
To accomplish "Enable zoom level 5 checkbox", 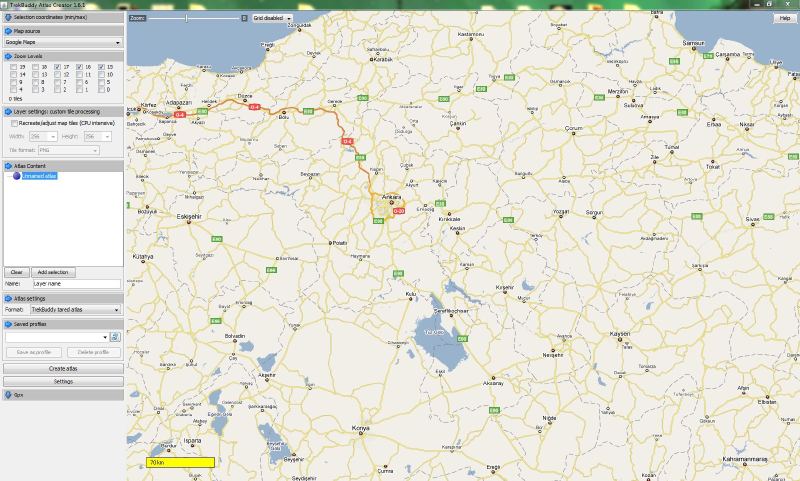I will pyautogui.click(x=102, y=82).
